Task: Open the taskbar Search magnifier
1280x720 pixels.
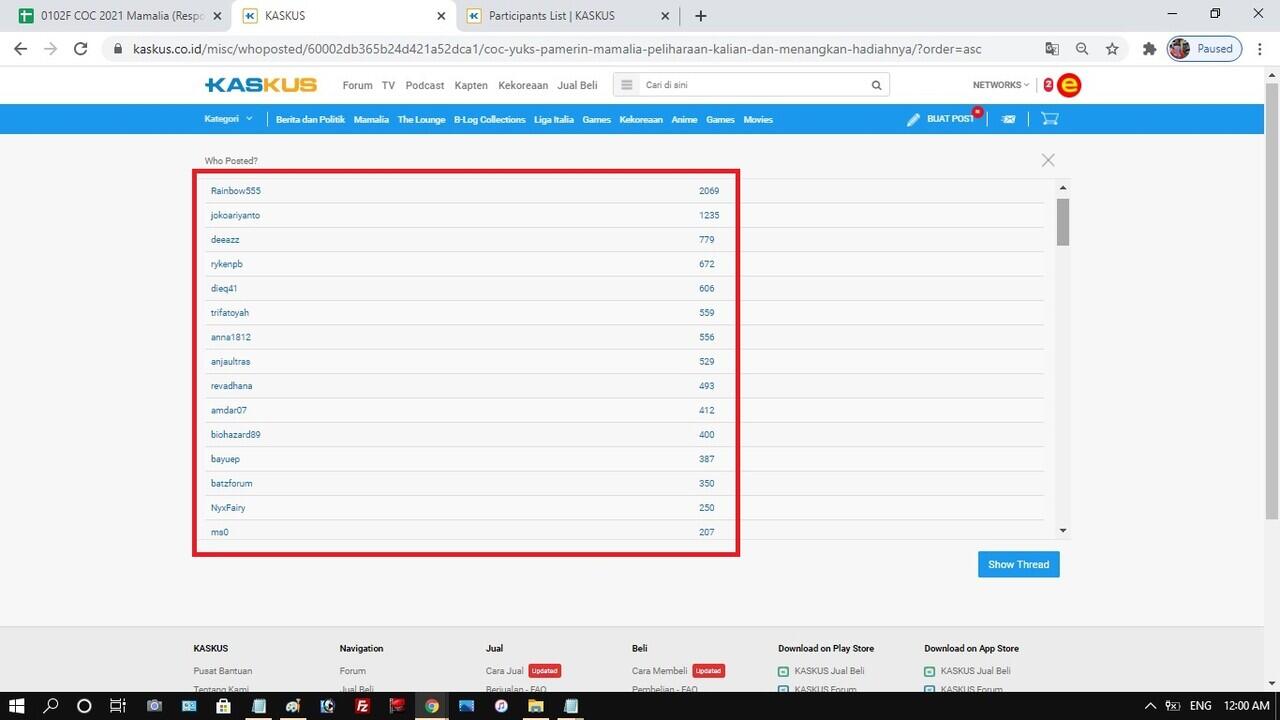Action: pos(51,706)
